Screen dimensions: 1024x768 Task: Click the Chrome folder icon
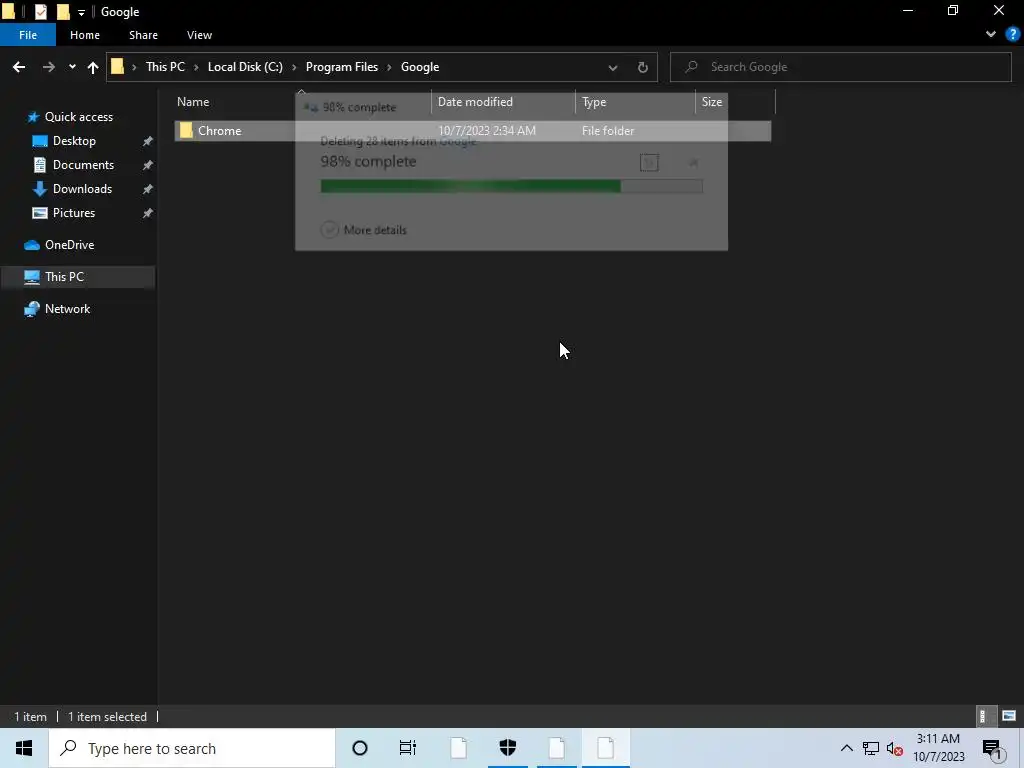186,131
